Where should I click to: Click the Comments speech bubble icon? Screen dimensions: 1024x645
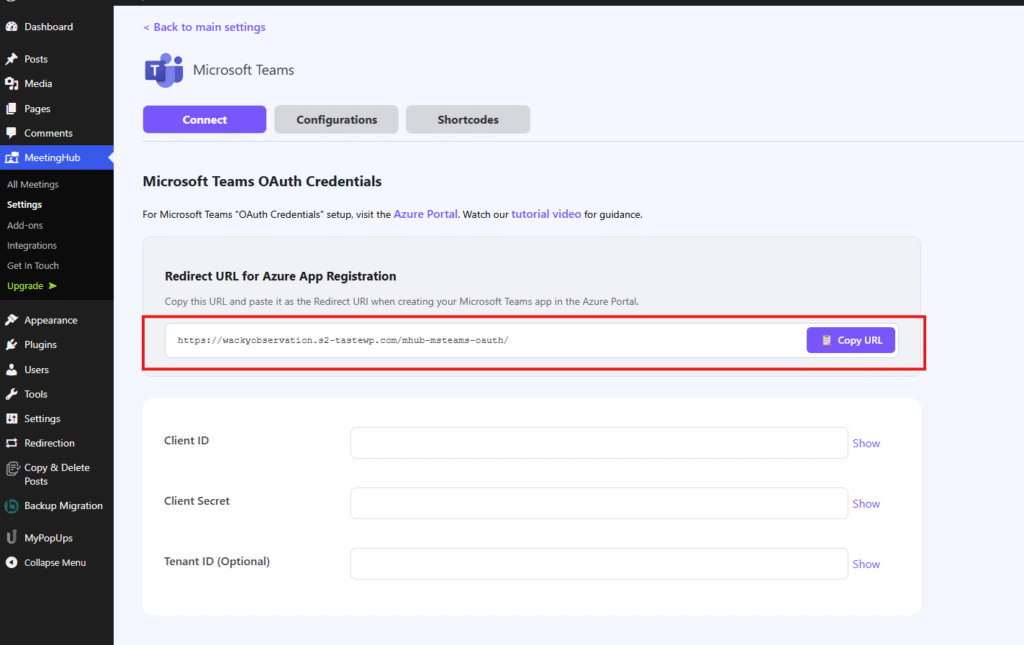[12, 133]
